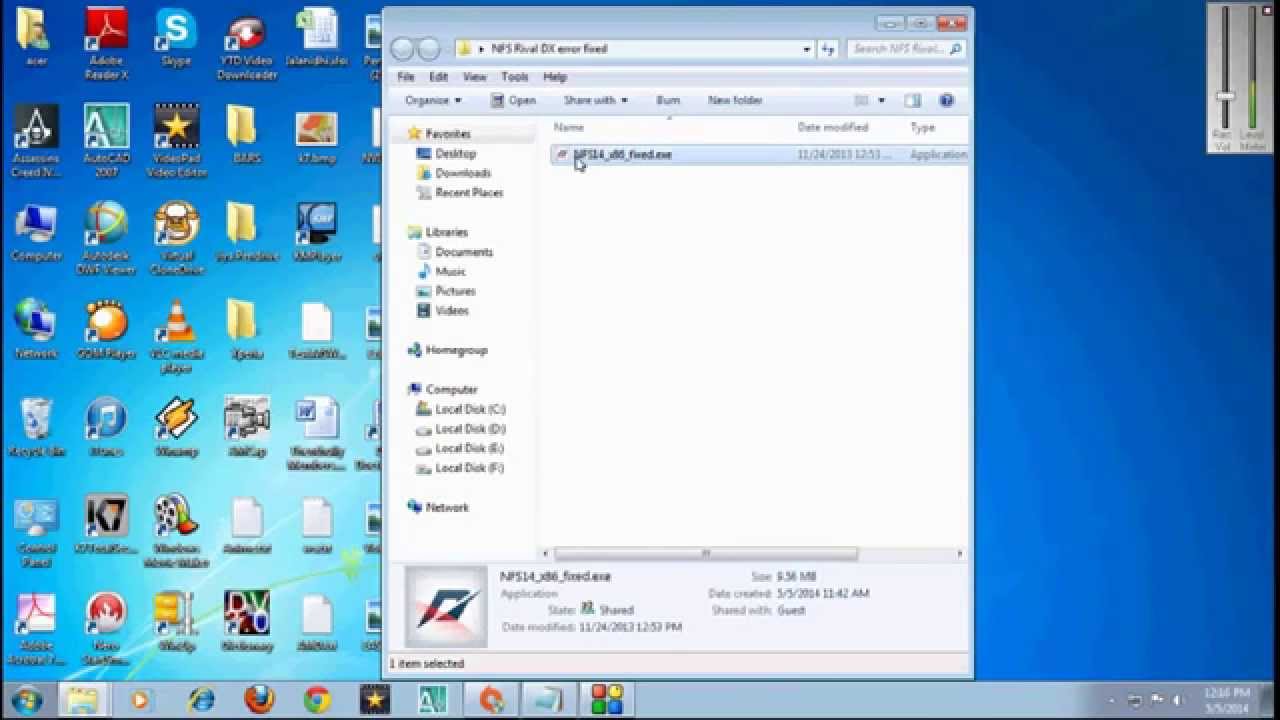The width and height of the screenshot is (1280, 720).
Task: Click the Windows Start button
Action: (26, 699)
